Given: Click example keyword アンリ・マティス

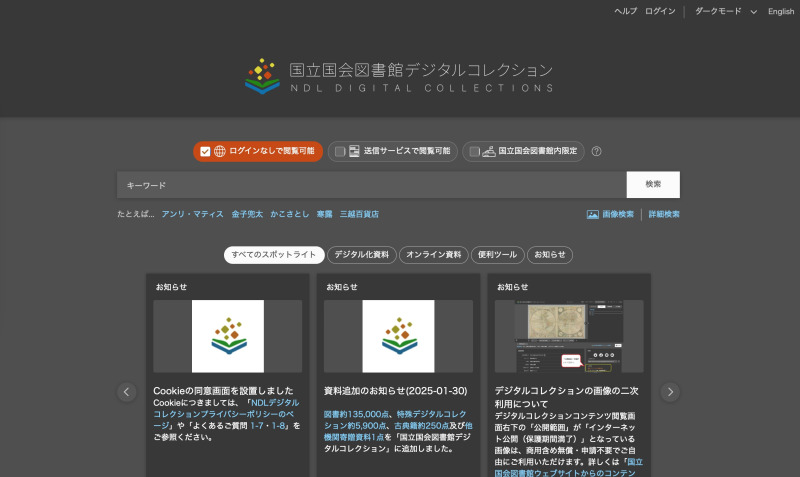Looking at the screenshot, I should click(x=192, y=214).
